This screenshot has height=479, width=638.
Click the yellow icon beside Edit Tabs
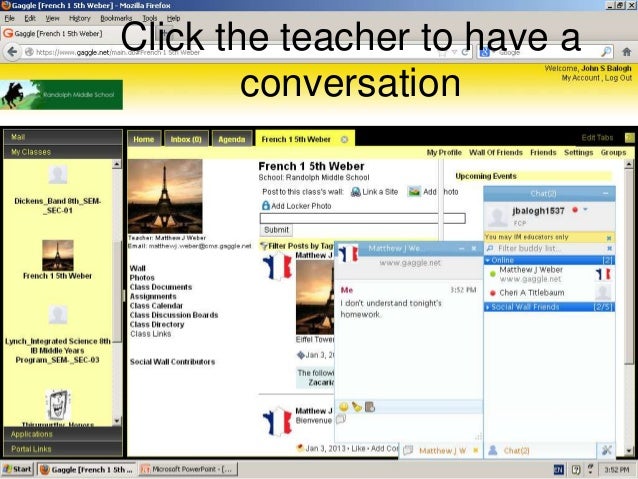629,138
